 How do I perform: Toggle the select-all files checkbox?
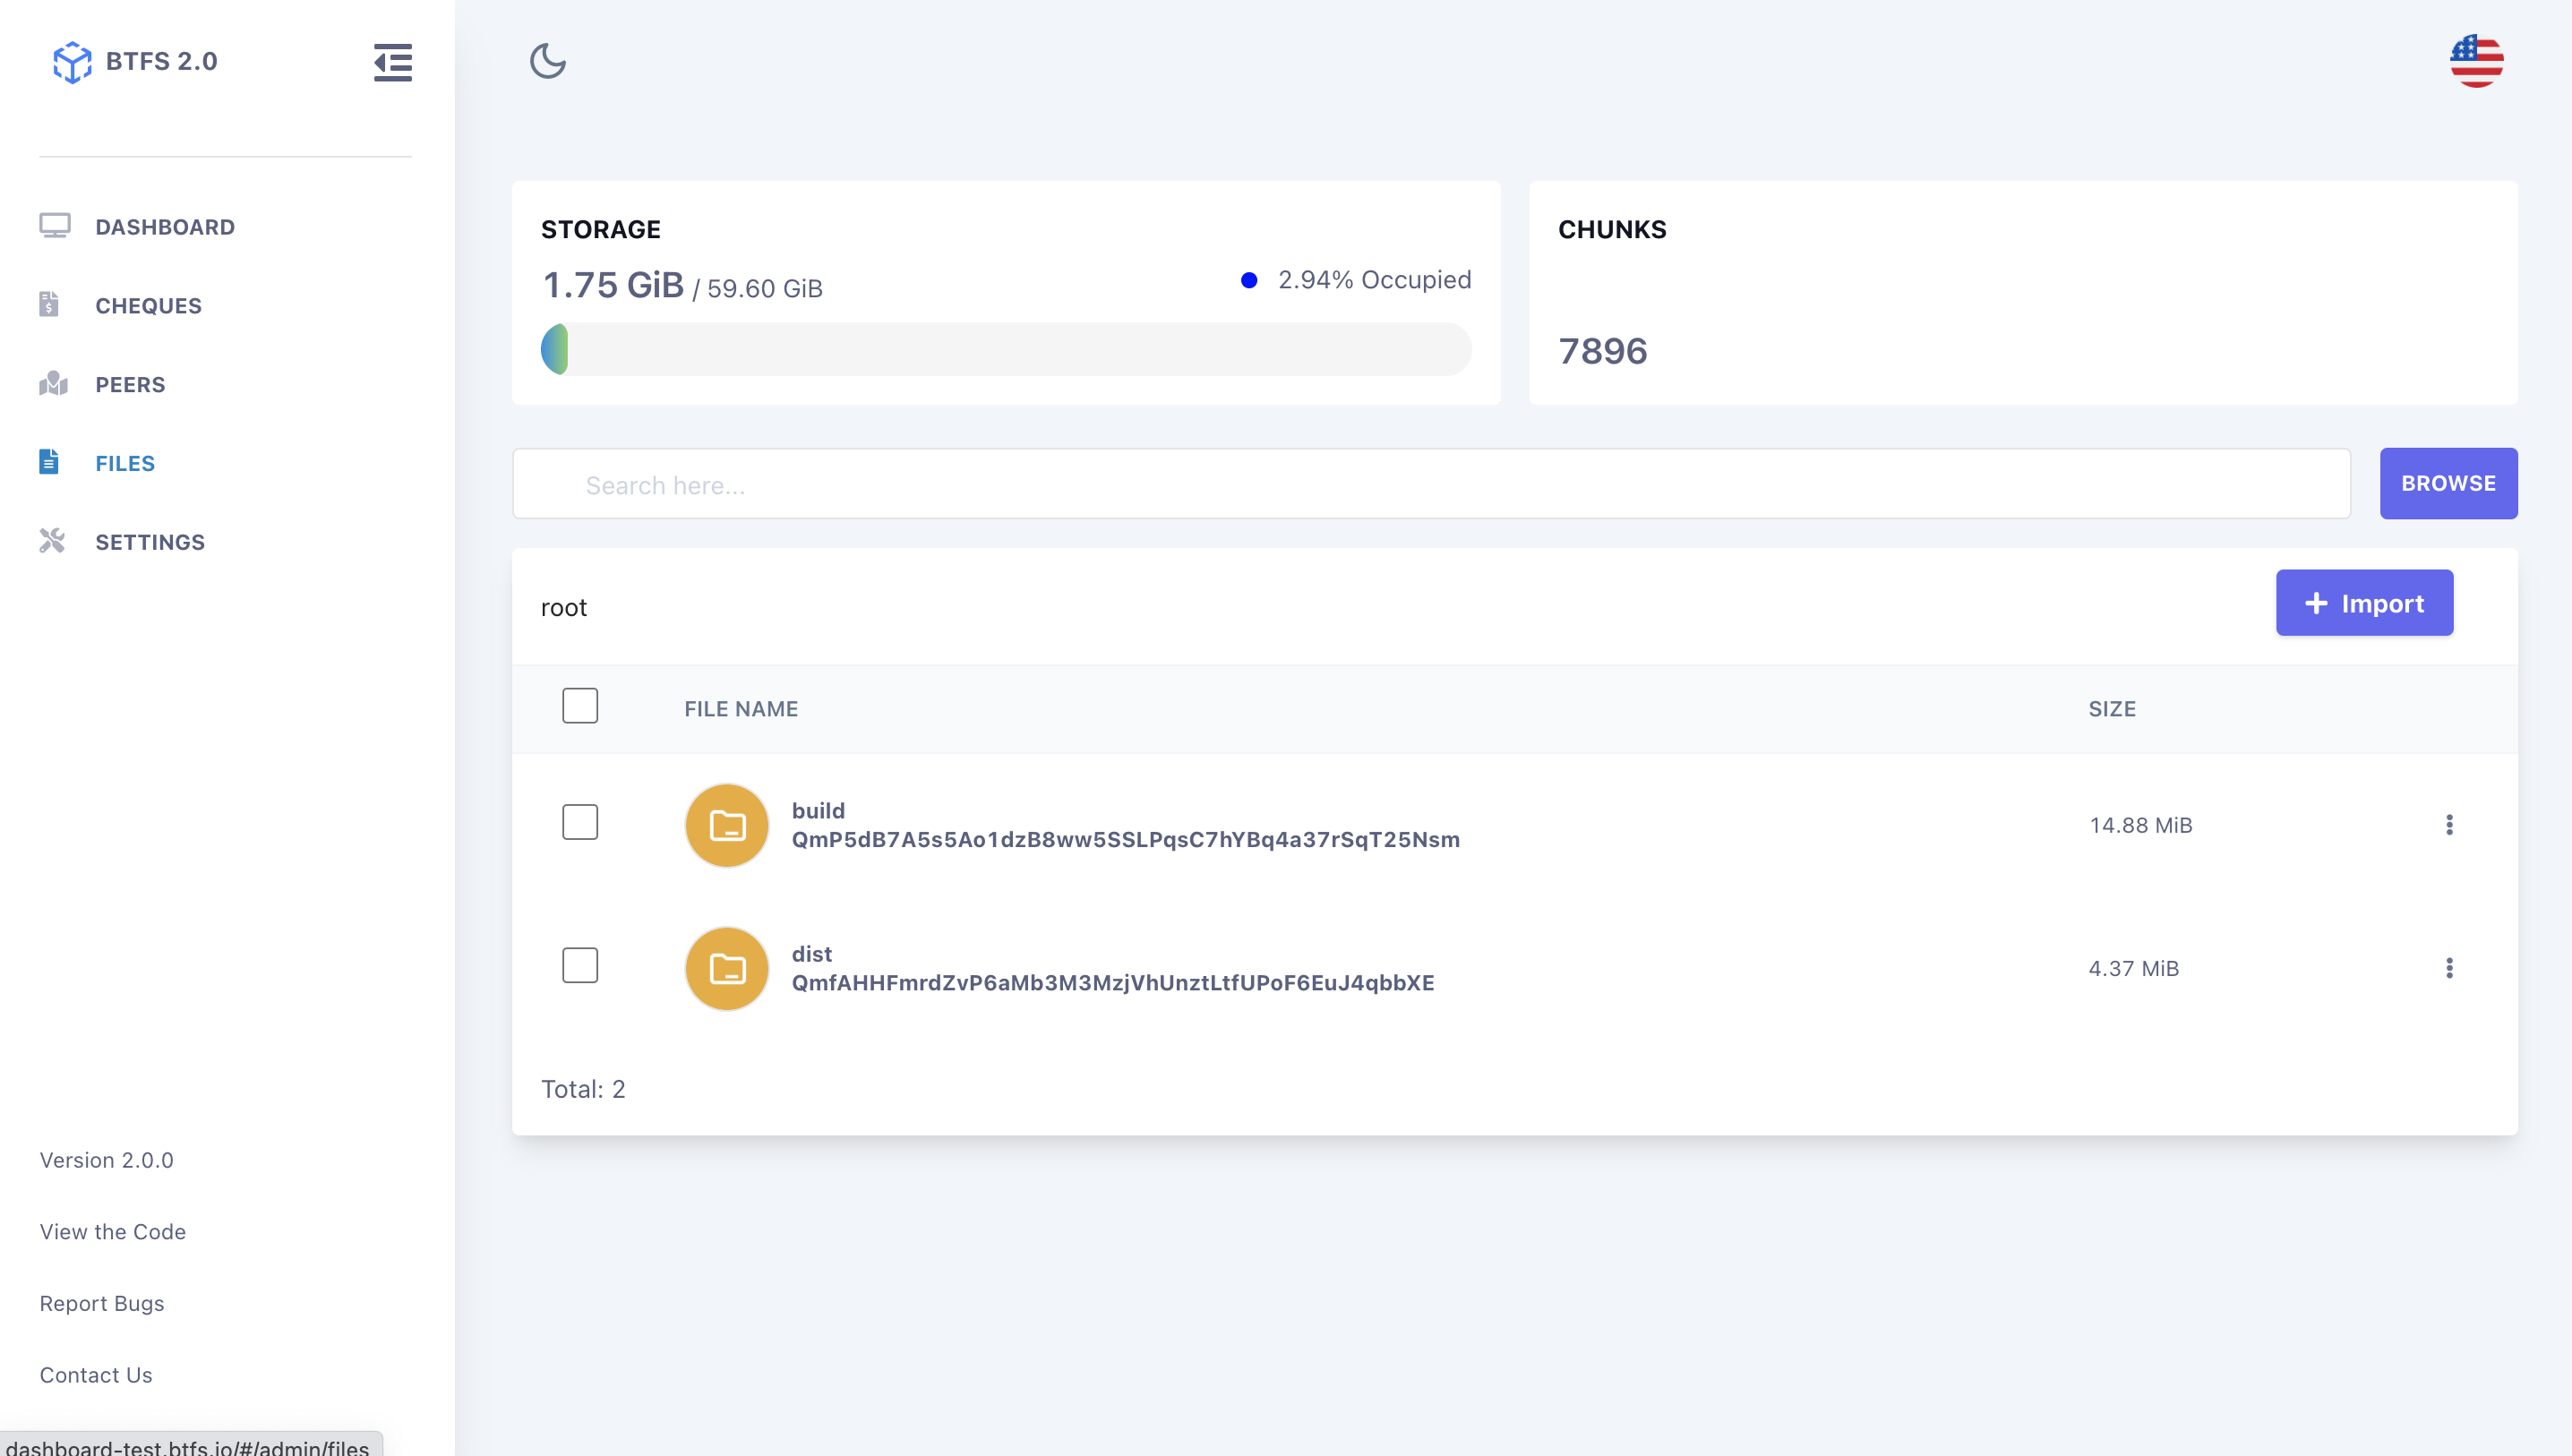pyautogui.click(x=580, y=706)
